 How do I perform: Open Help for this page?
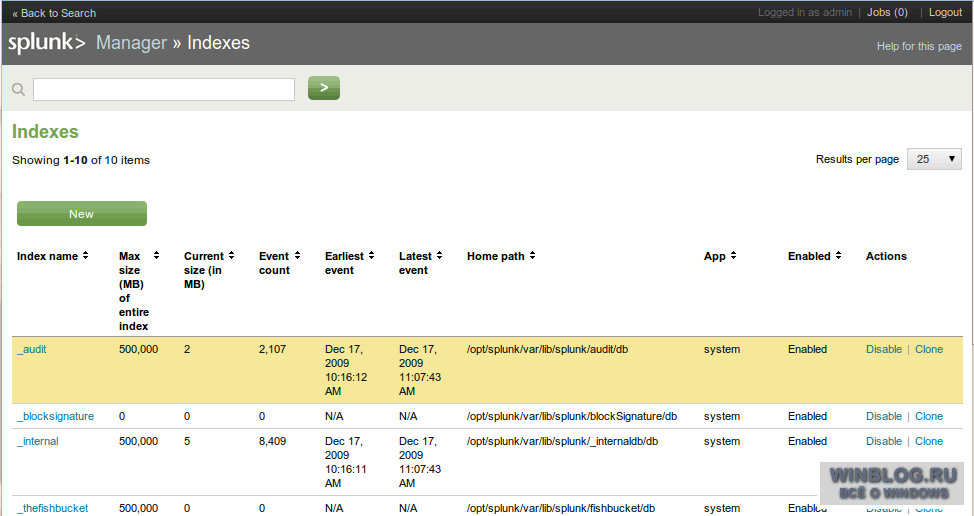coord(919,46)
